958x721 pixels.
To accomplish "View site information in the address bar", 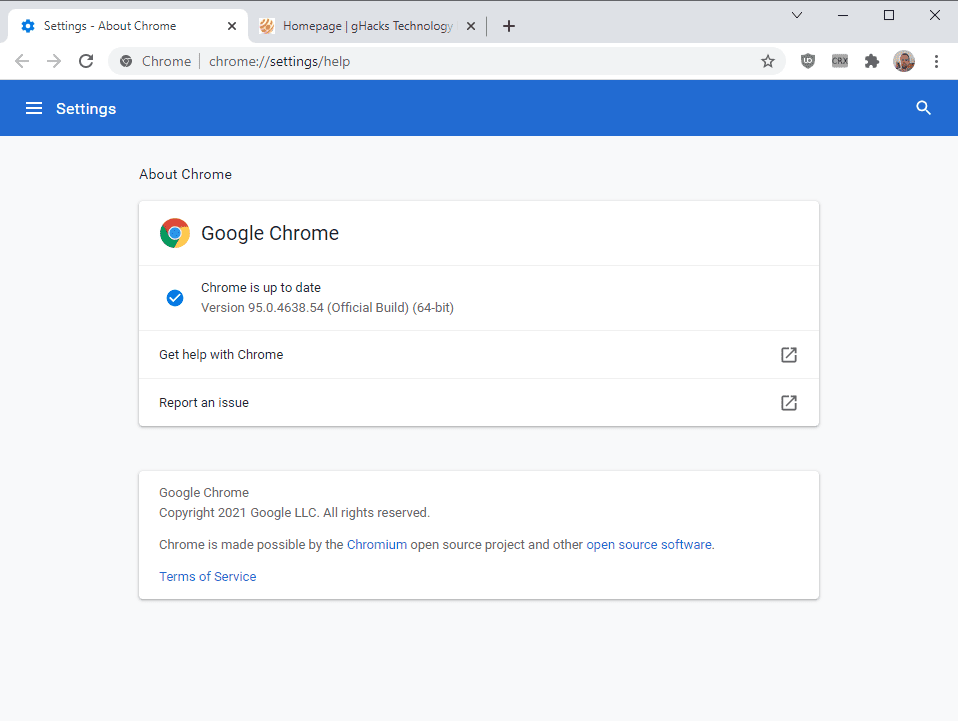I will point(126,61).
